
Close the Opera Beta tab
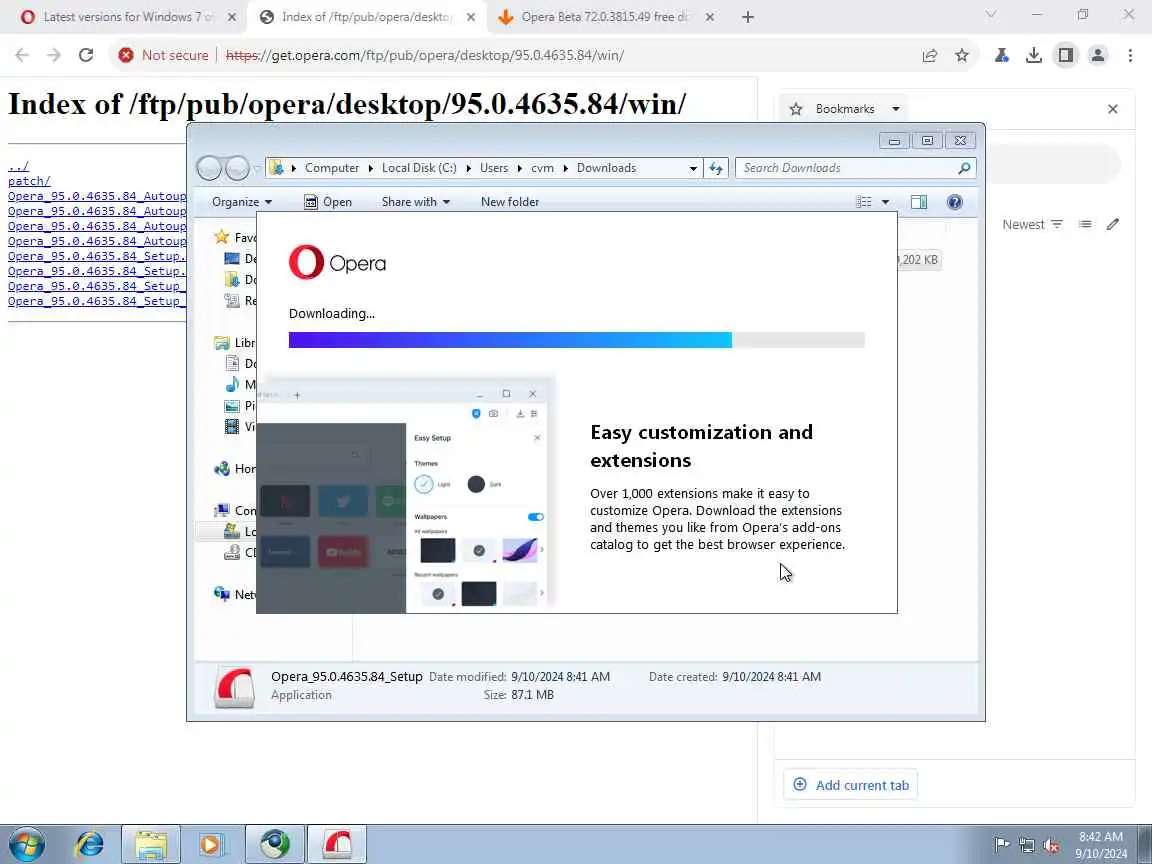click(710, 17)
